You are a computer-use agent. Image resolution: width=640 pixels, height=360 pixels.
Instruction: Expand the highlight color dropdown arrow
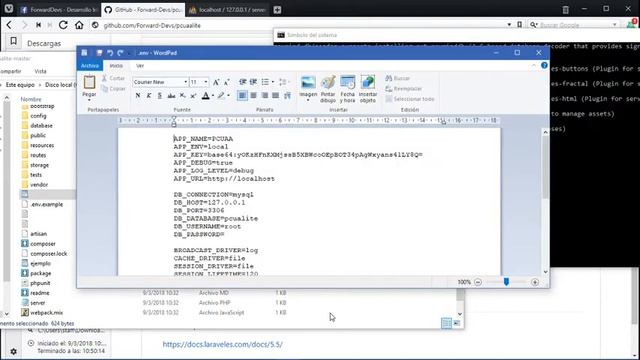pos(228,96)
